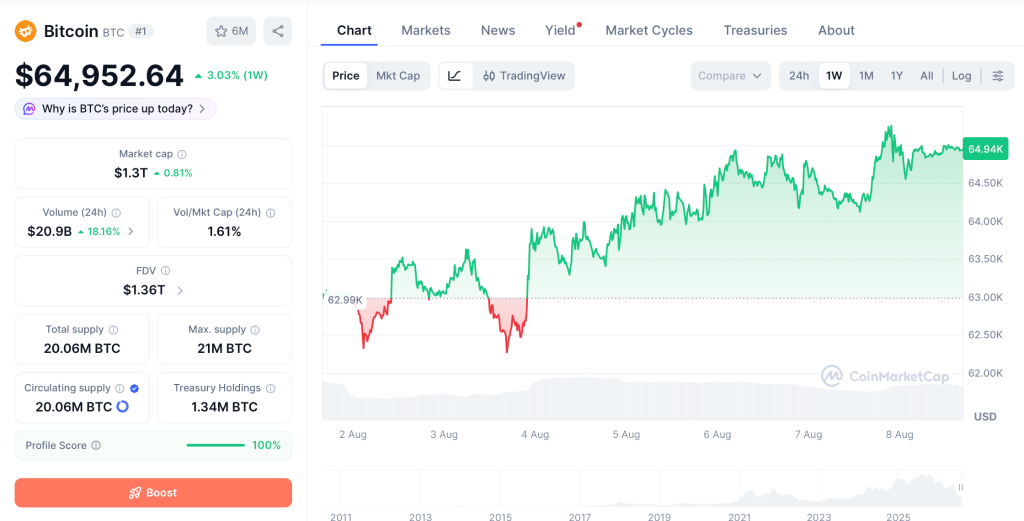Image resolution: width=1024 pixels, height=521 pixels.
Task: Add Bitcoin to watchlist via star button
Action: point(231,31)
